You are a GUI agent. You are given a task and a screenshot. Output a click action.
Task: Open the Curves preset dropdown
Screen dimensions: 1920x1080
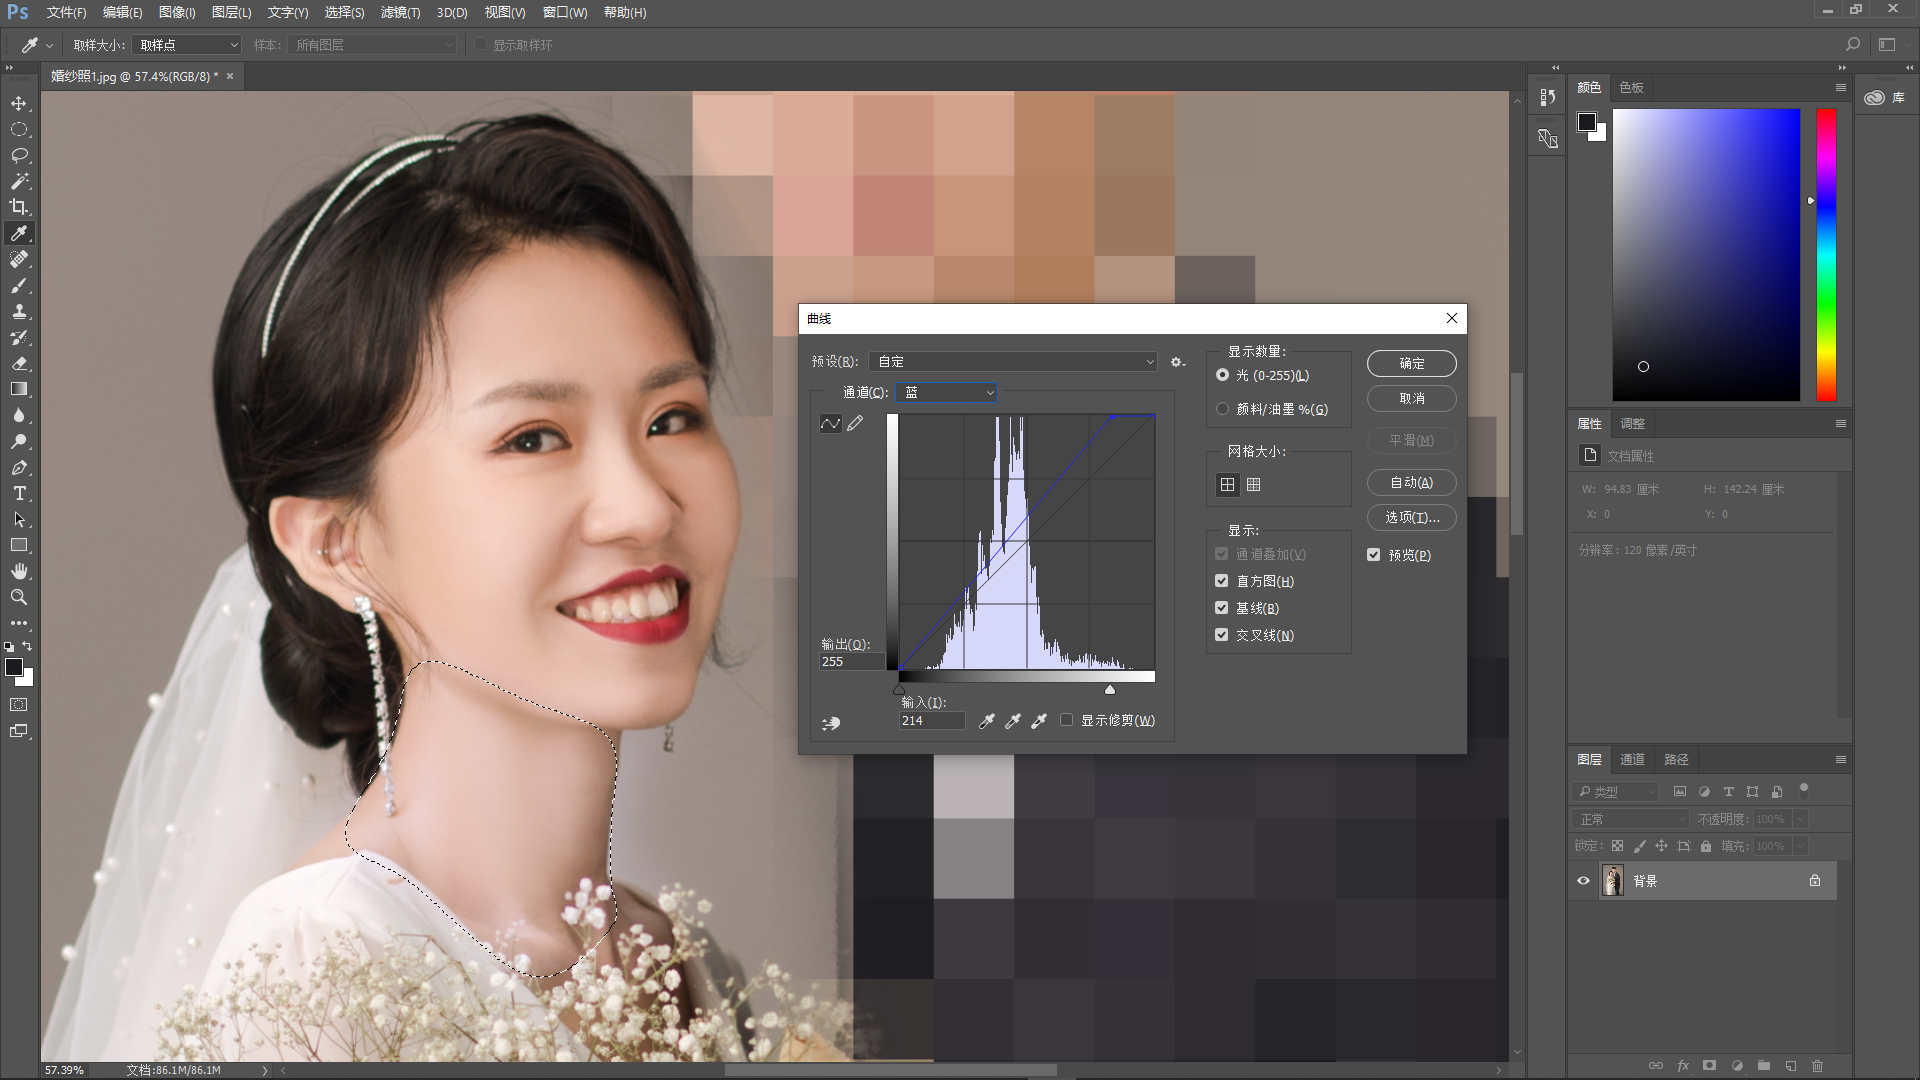coord(1012,362)
